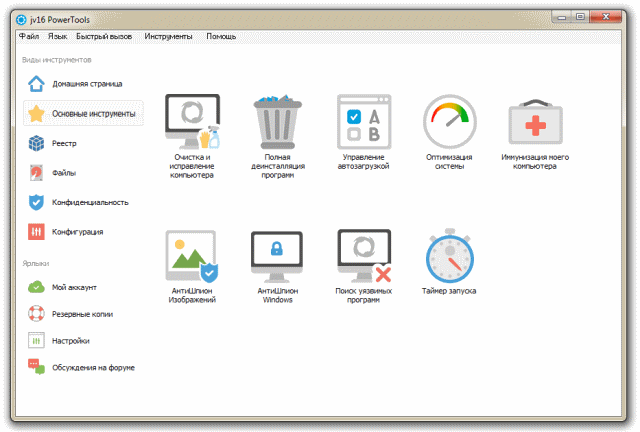
Task: Click the home icon for Домашняя страница
Action: point(36,84)
